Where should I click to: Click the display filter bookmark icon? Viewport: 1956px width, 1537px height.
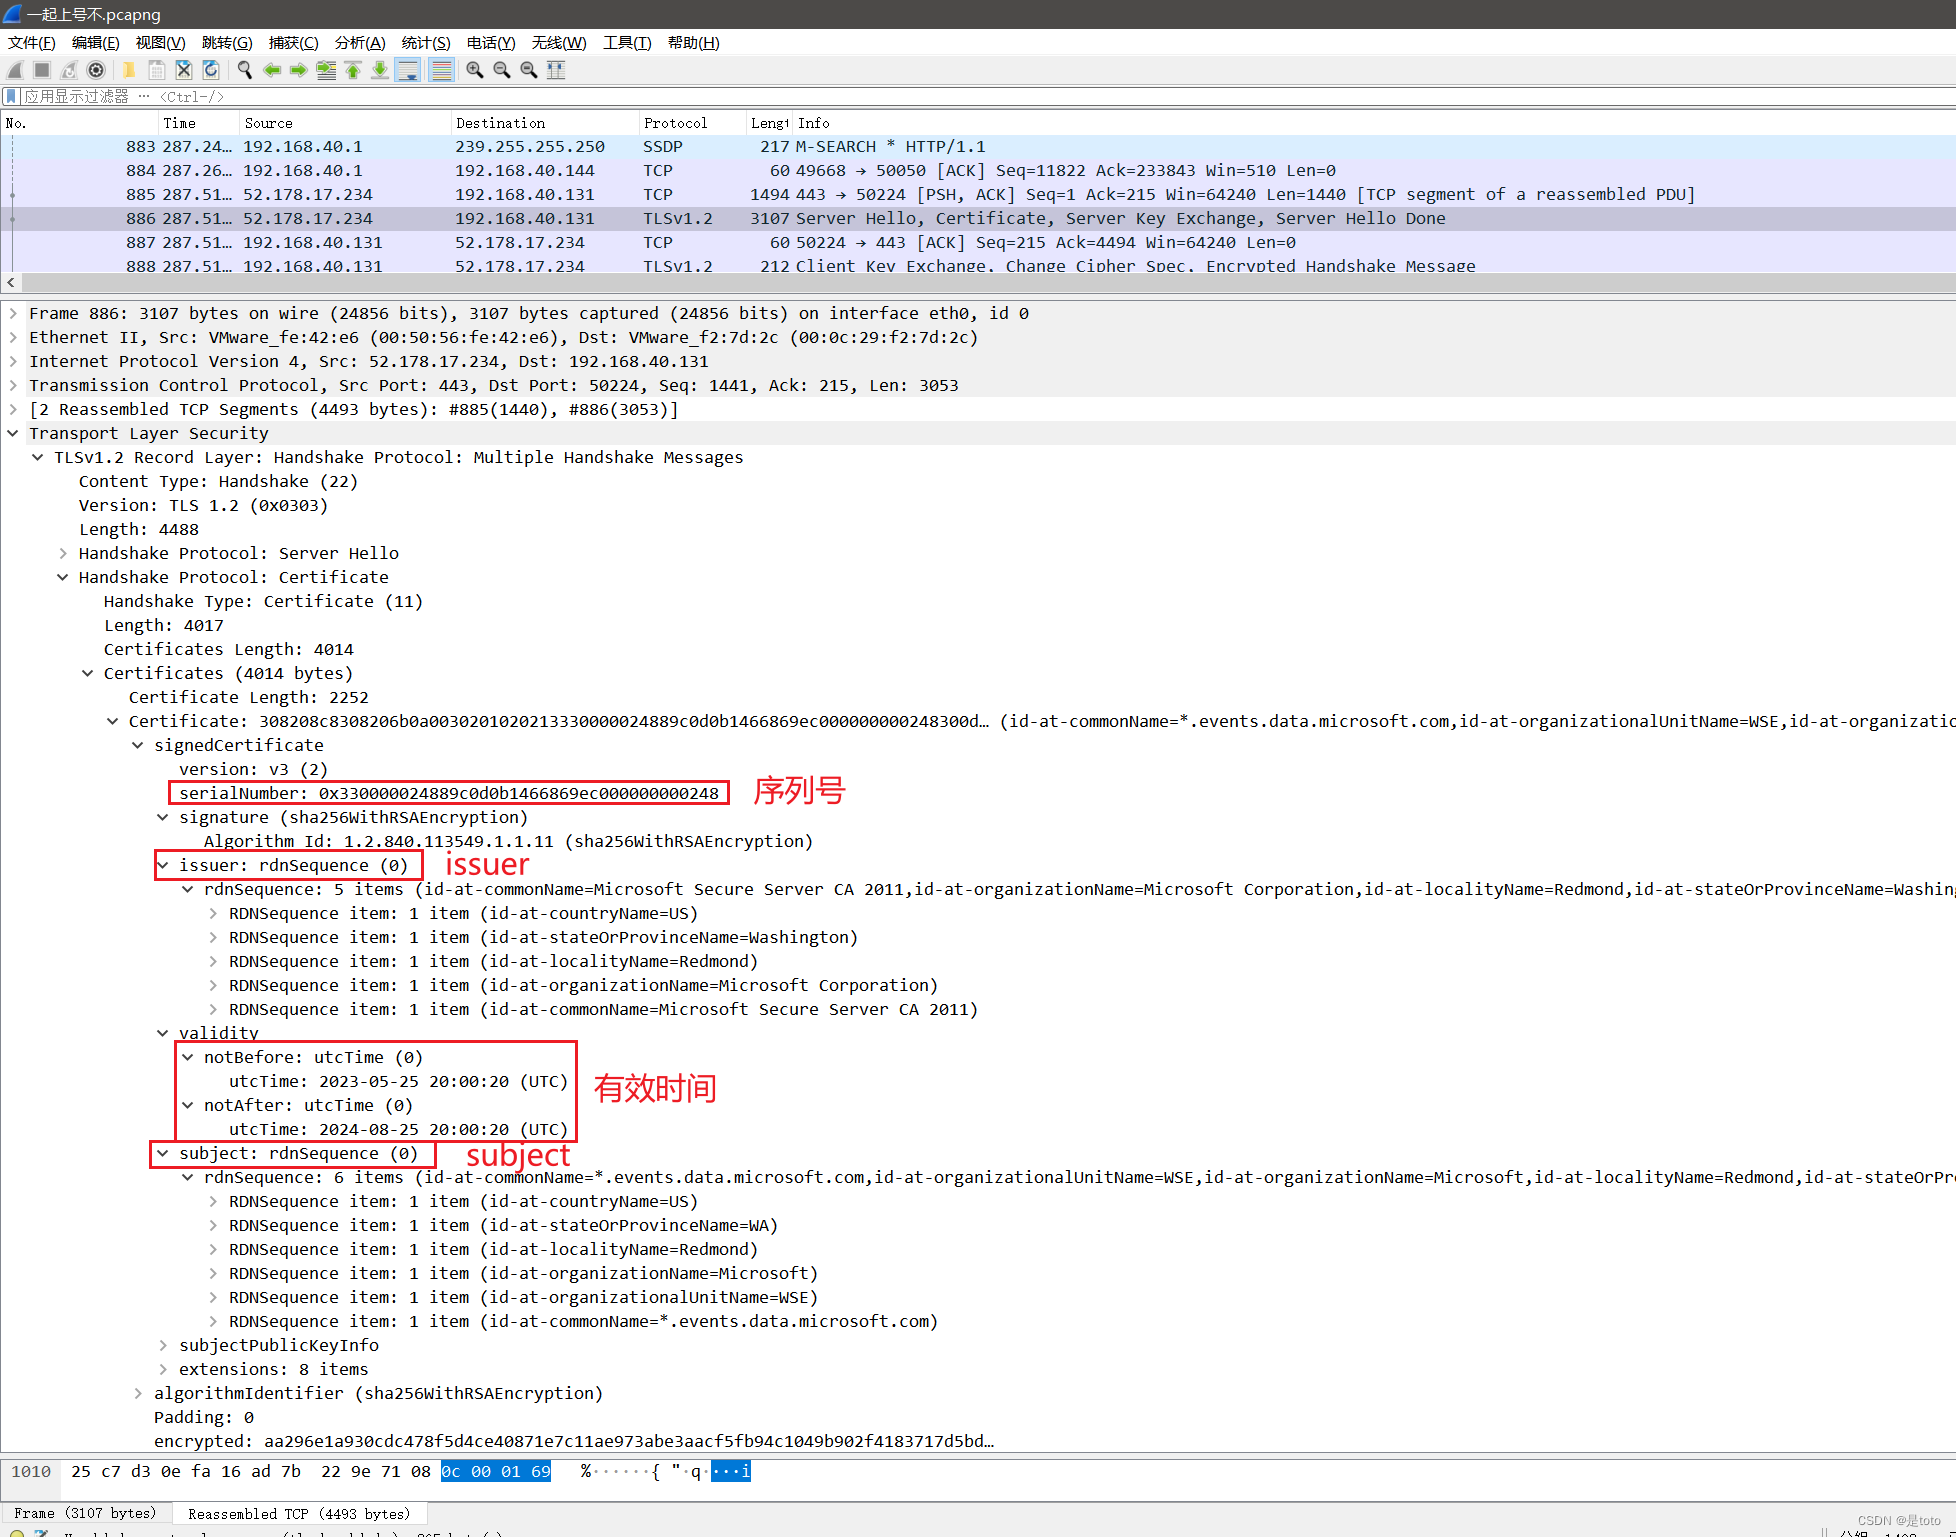point(11,96)
